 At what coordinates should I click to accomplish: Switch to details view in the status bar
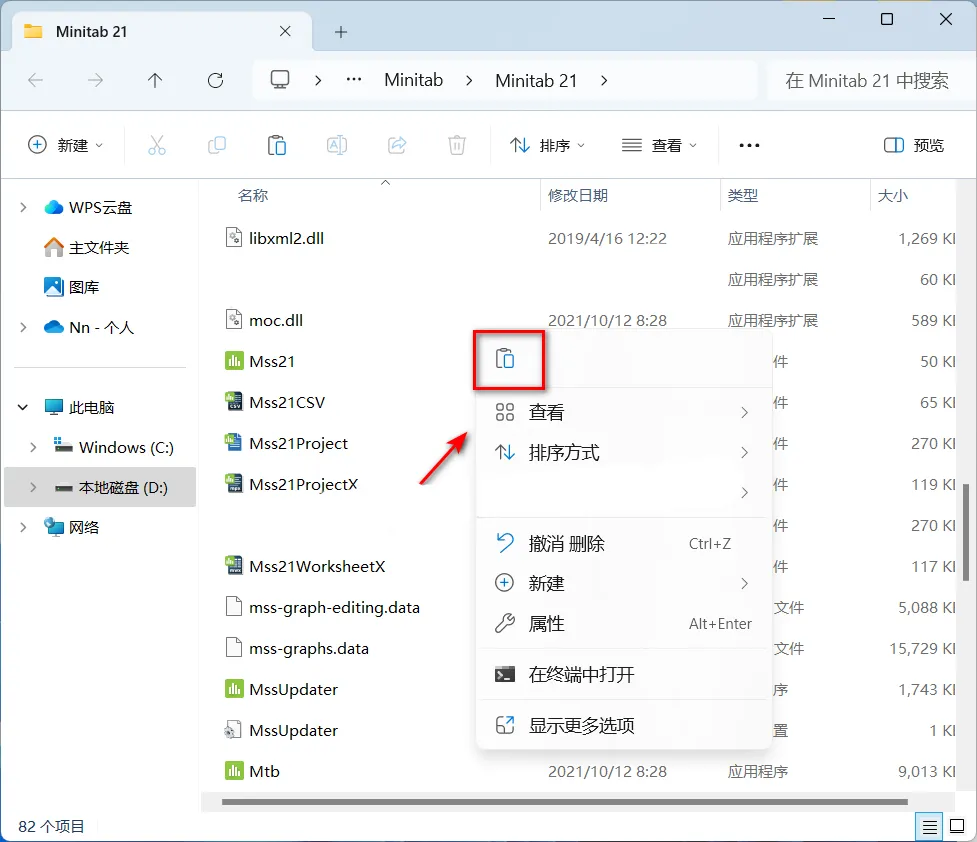[929, 826]
